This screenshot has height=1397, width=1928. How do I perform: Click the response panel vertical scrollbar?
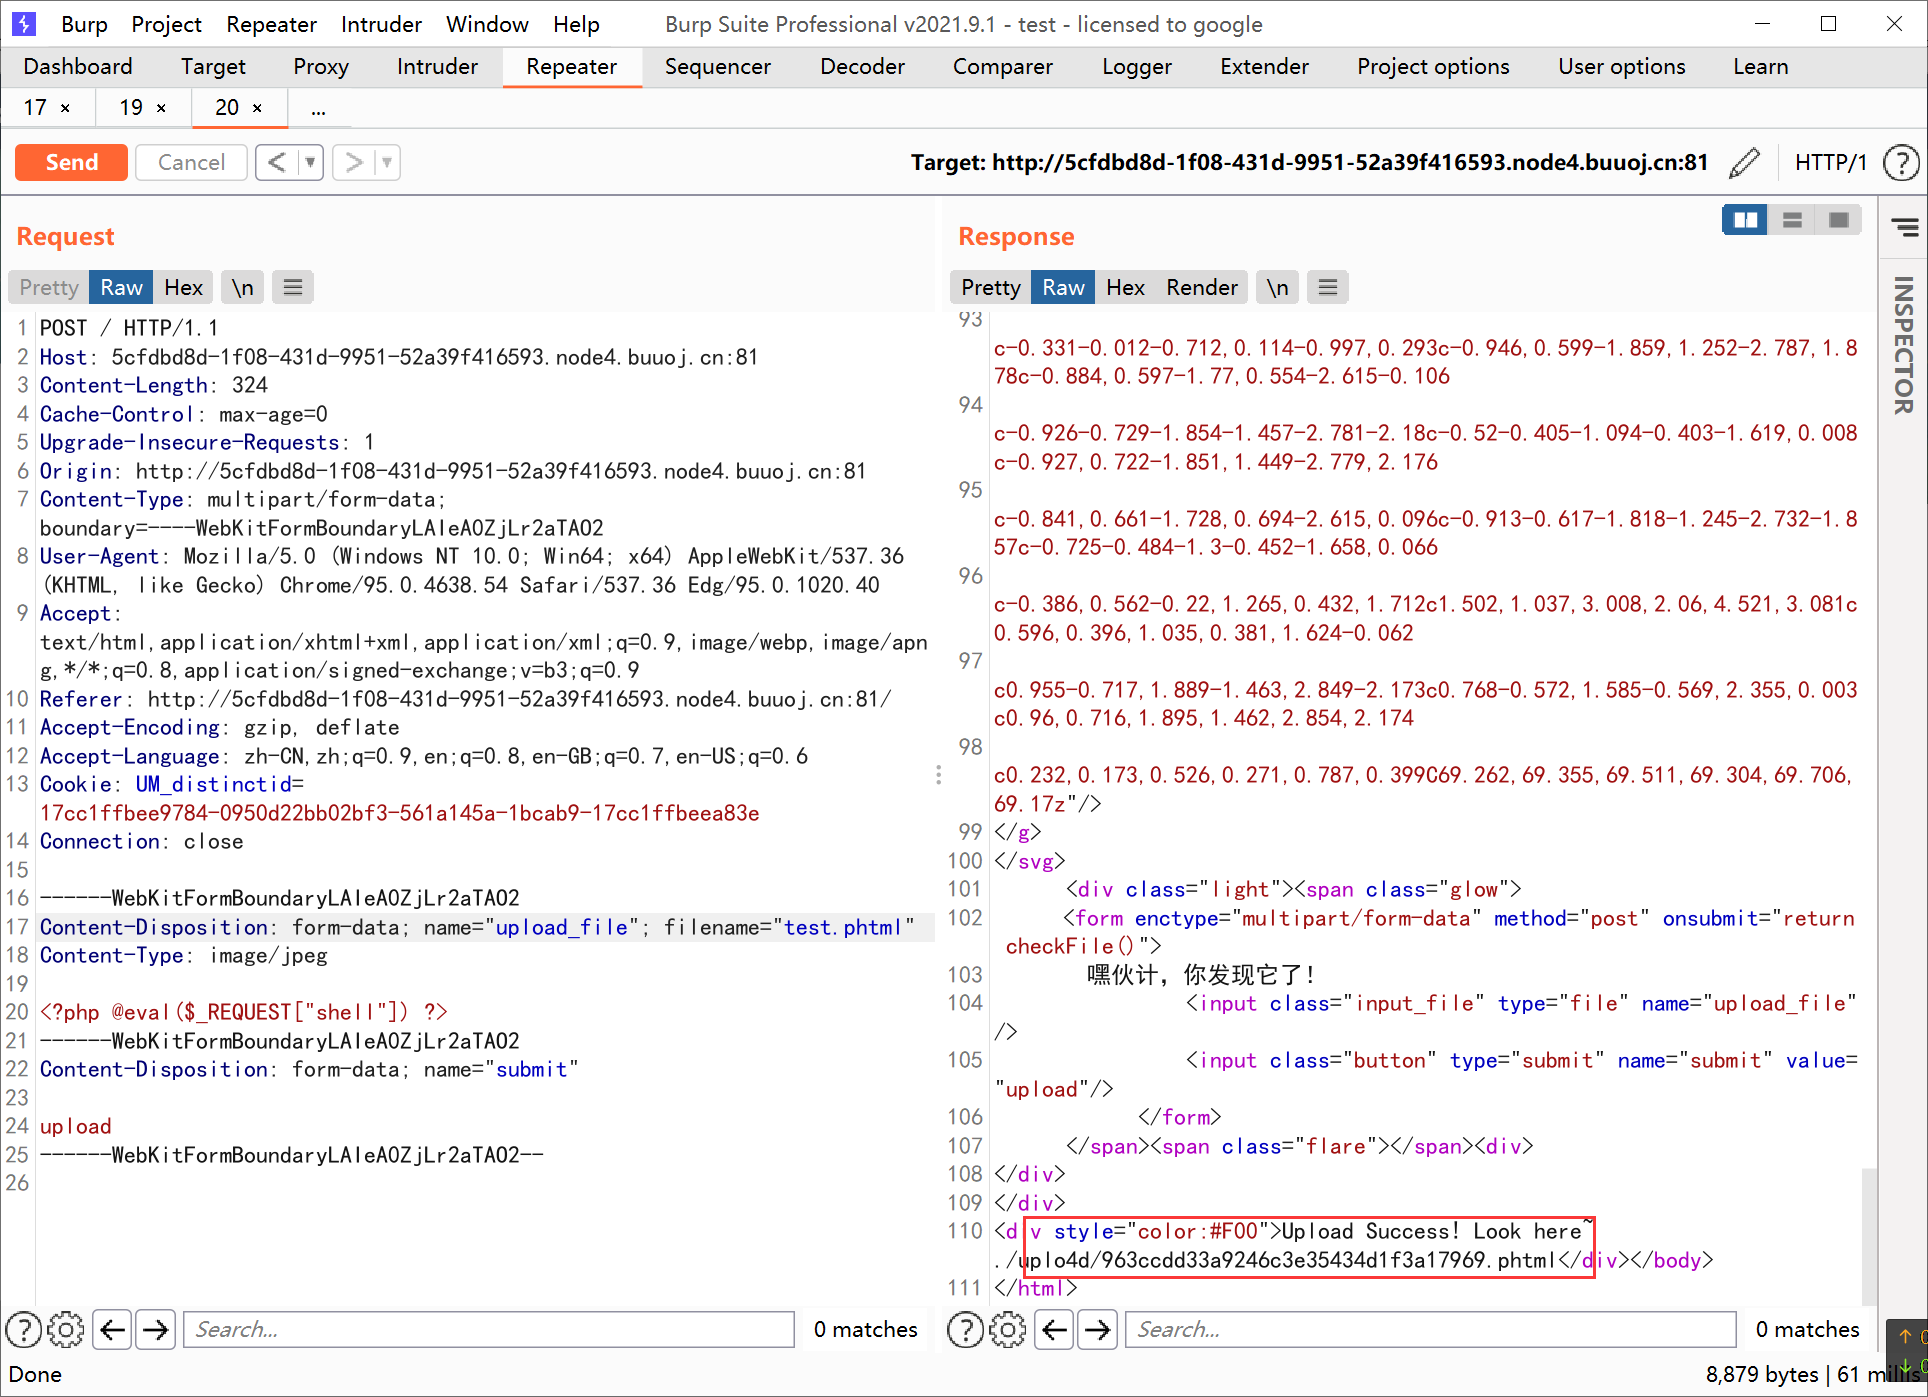point(1868,1235)
